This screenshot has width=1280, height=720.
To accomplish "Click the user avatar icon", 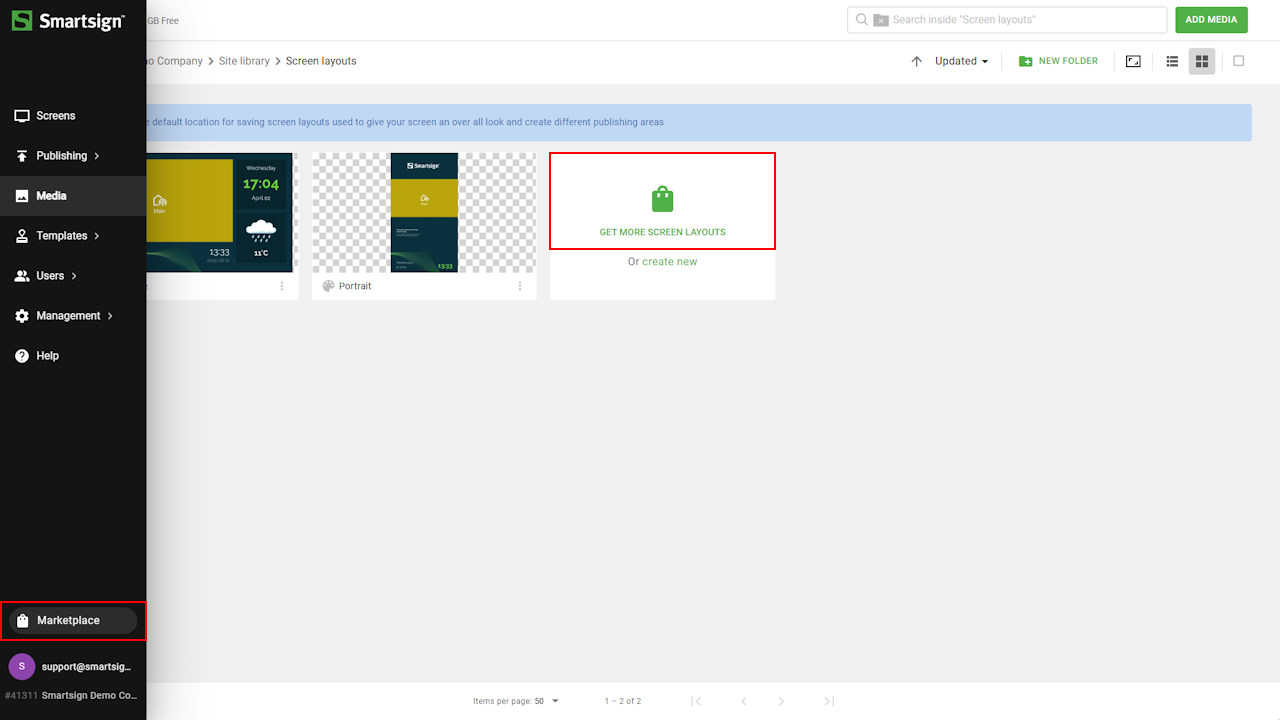I will coord(22,666).
